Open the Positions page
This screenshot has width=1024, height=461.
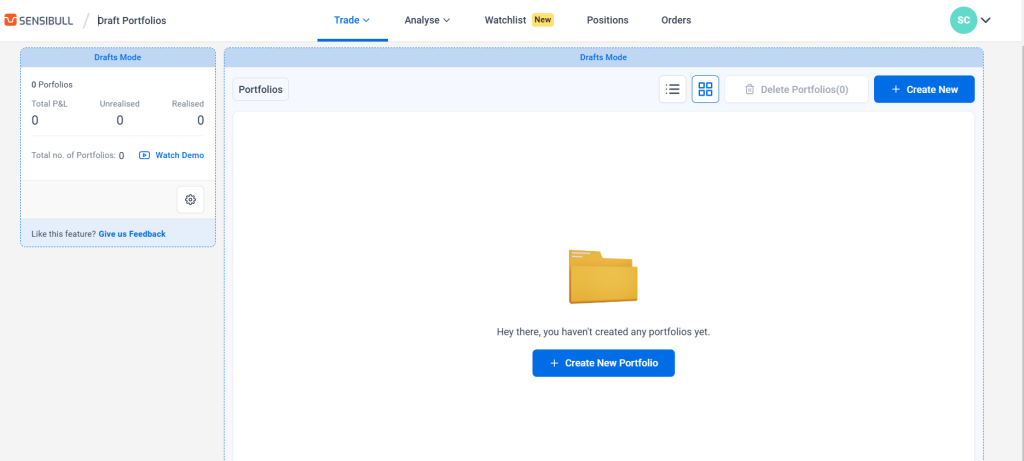point(607,20)
